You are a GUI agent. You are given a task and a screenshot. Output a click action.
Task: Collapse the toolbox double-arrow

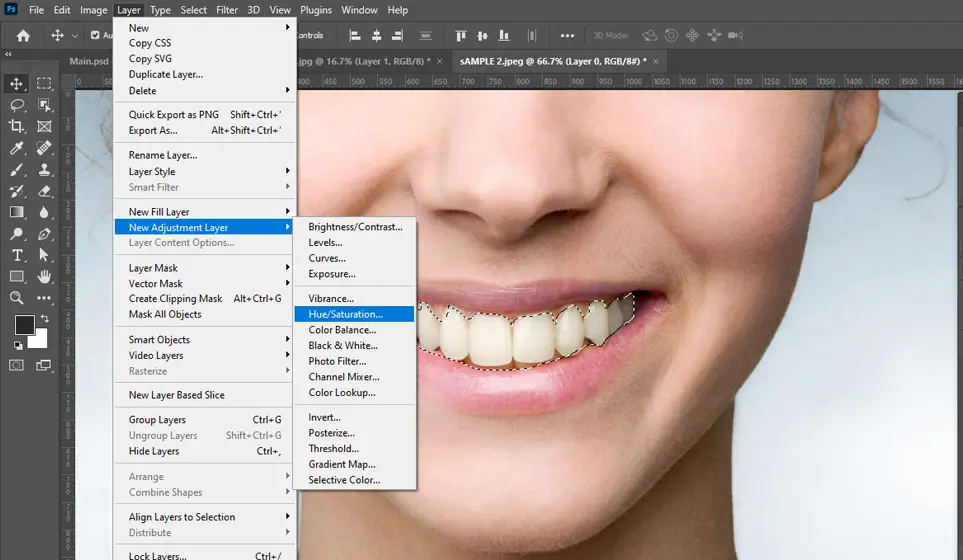[x=8, y=54]
